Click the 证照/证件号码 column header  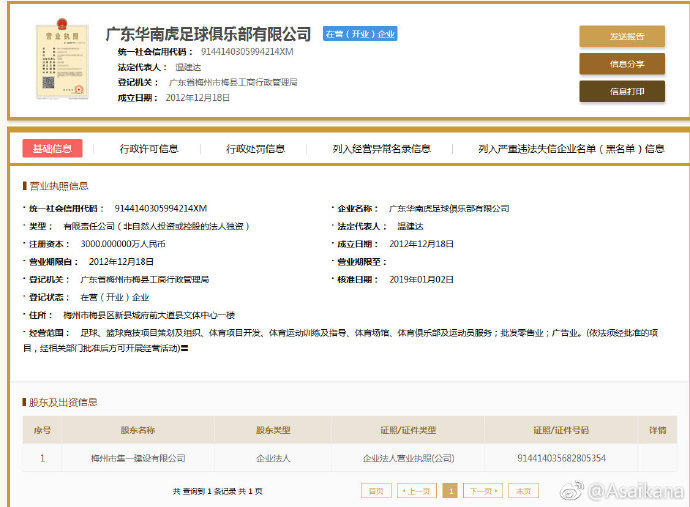[561, 430]
